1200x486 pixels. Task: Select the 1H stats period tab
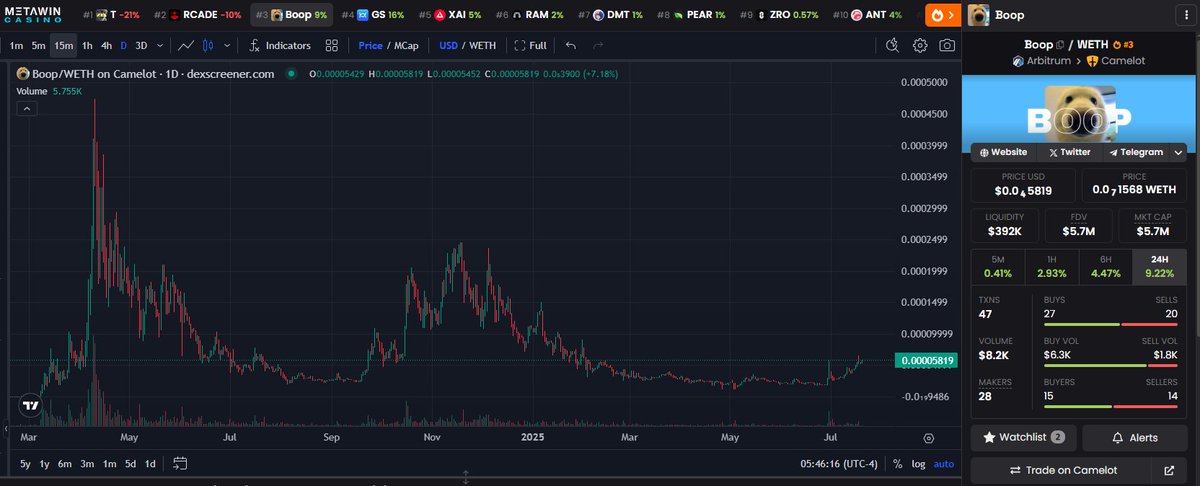(1052, 266)
